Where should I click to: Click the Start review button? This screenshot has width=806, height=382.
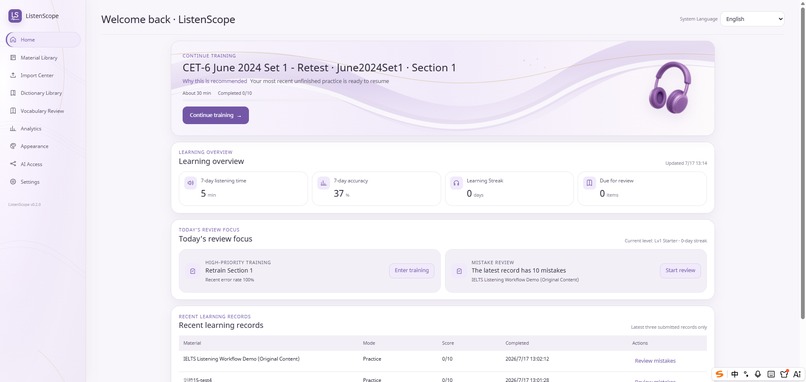[680, 270]
